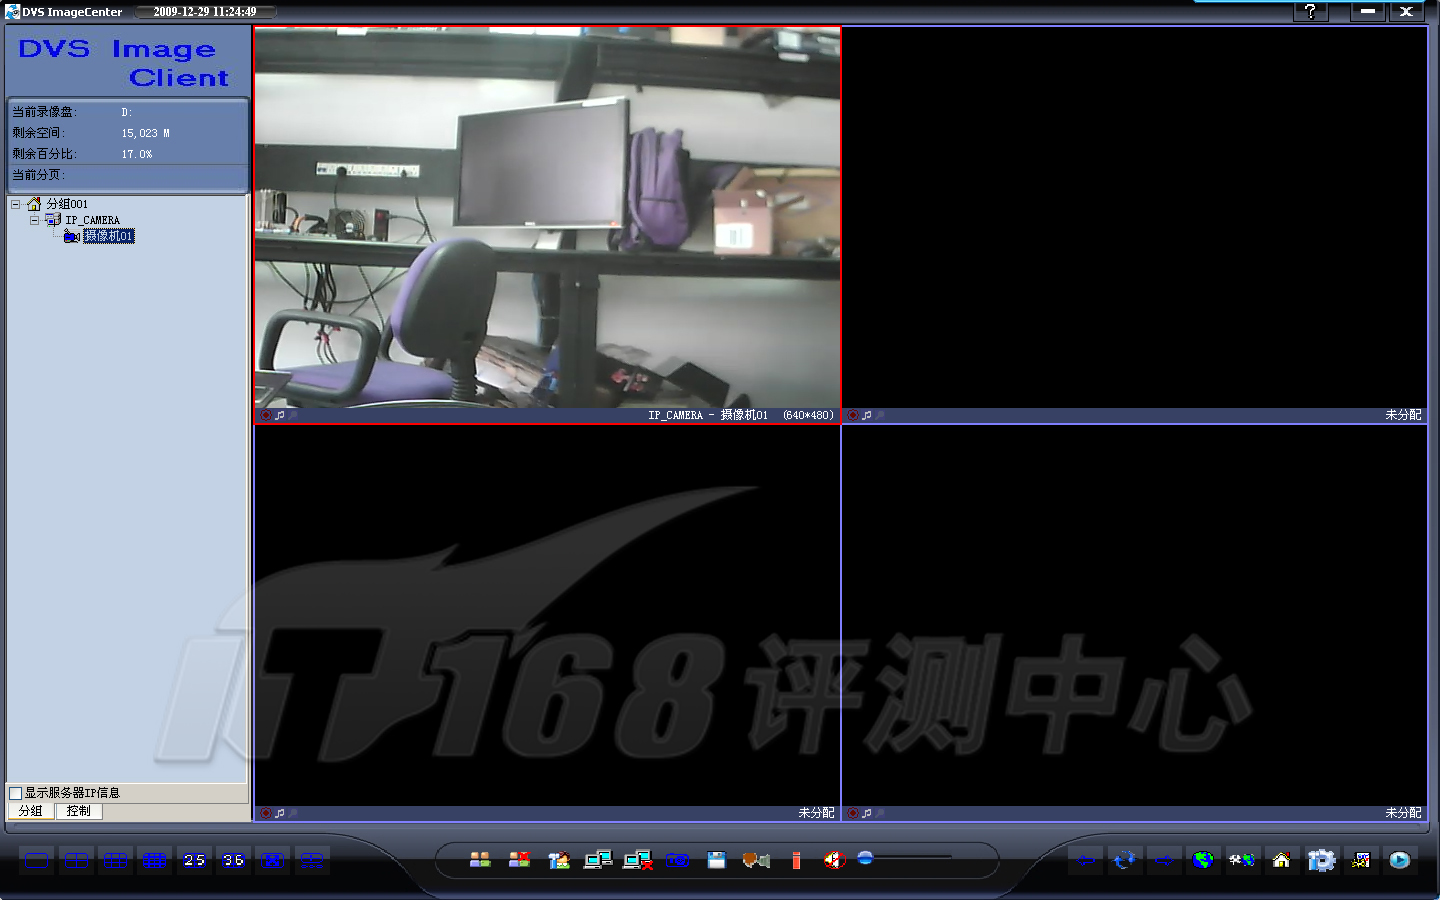Viewport: 1440px width, 900px height.
Task: Select the top-right unassigned video pane
Action: pos(1134,217)
